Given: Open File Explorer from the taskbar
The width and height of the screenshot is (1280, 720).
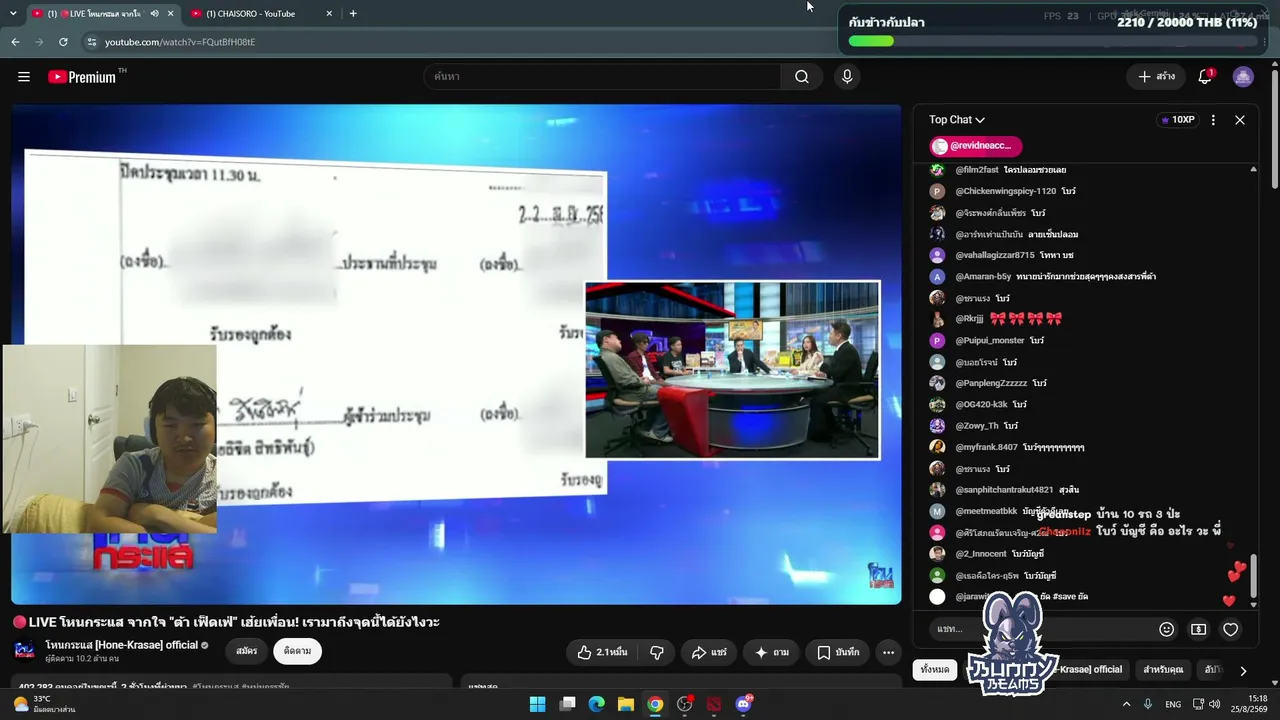Looking at the screenshot, I should pyautogui.click(x=625, y=704).
